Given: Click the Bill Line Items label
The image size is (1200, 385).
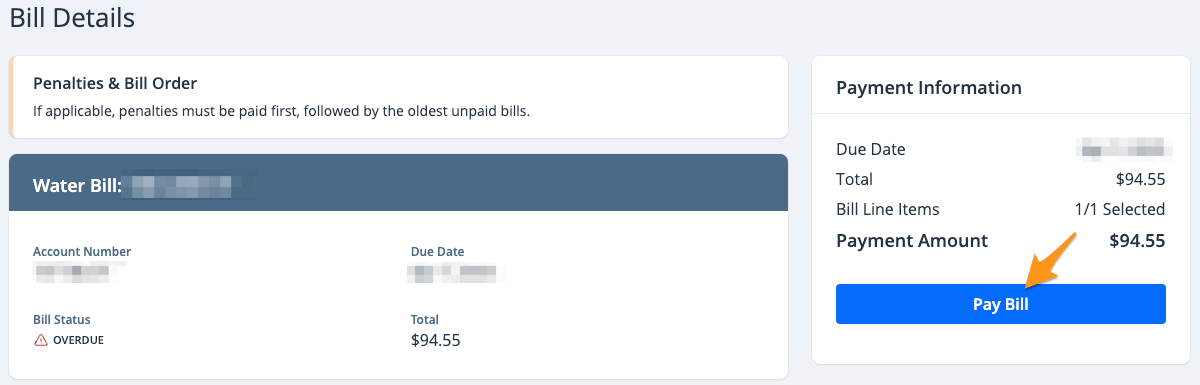Looking at the screenshot, I should pyautogui.click(x=888, y=210).
